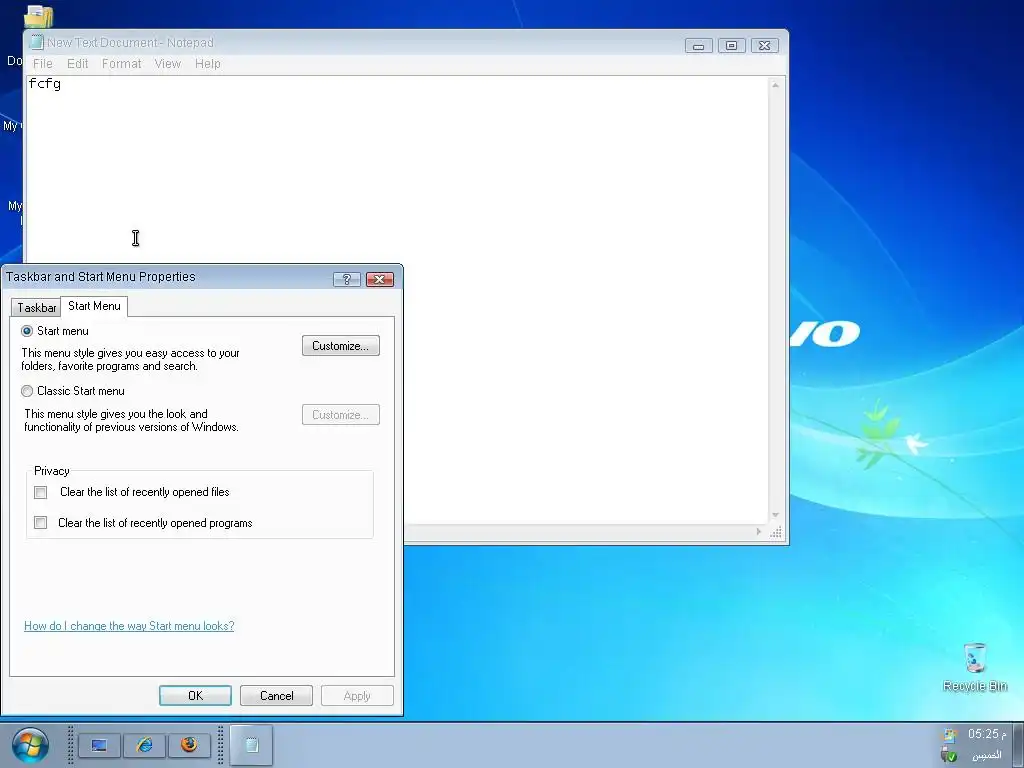The height and width of the screenshot is (768, 1024).
Task: Click the help question mark in Properties dialog
Action: click(347, 279)
